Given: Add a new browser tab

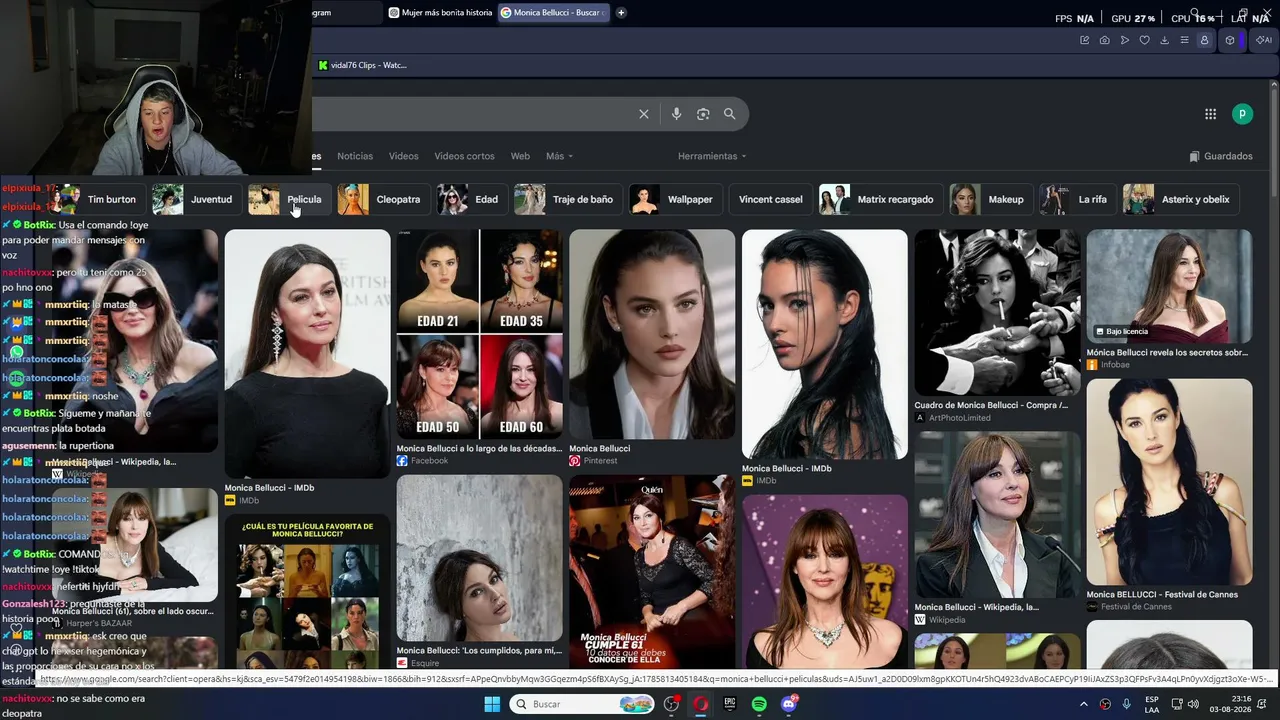Looking at the screenshot, I should pos(621,13).
